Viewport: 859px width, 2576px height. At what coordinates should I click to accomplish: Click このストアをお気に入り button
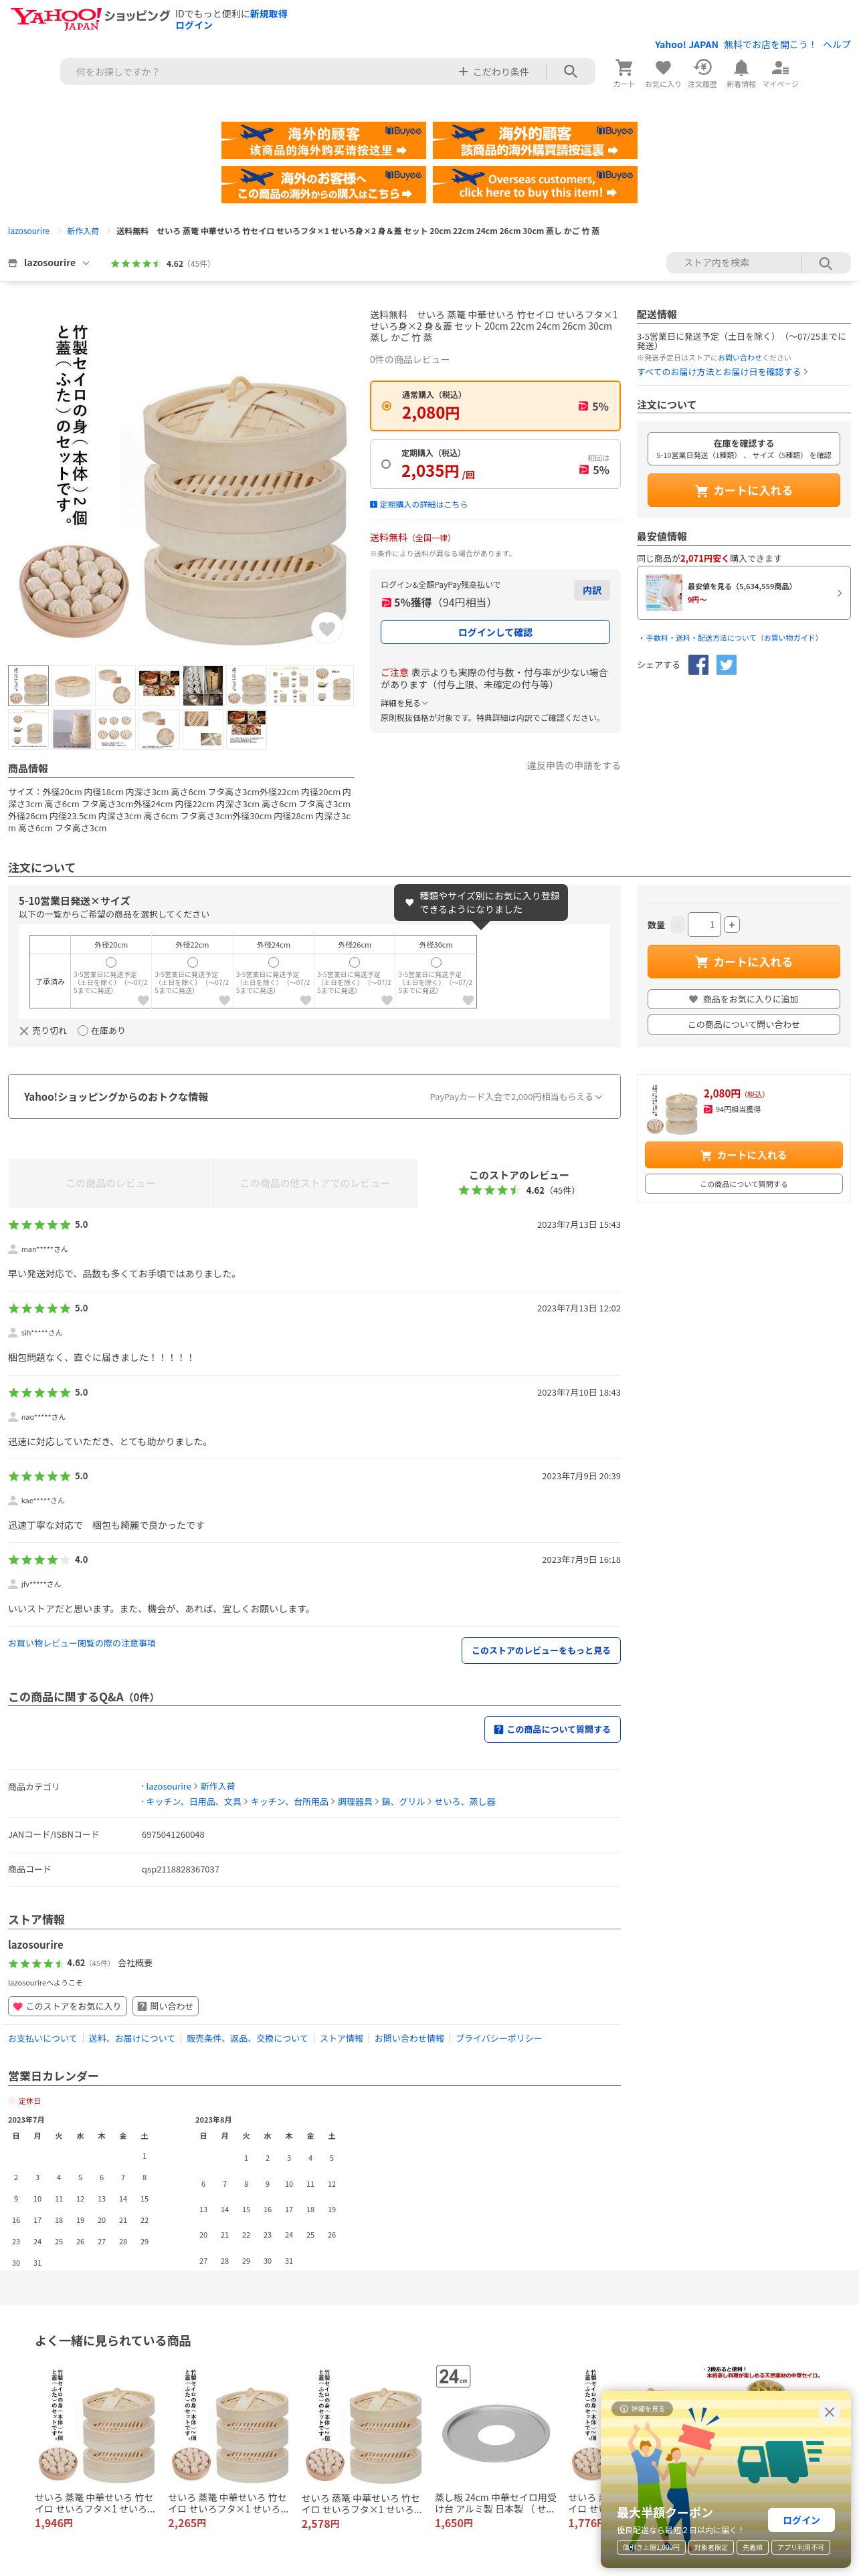[x=67, y=2006]
